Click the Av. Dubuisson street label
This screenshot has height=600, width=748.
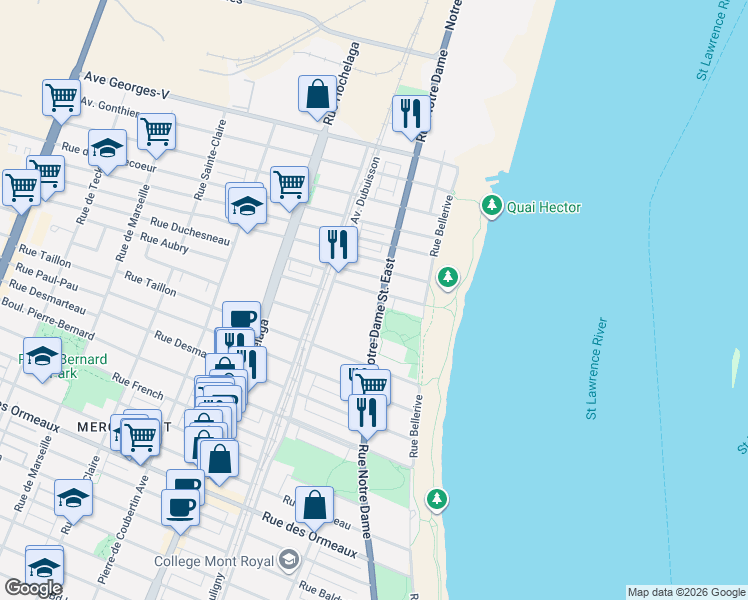tap(365, 191)
